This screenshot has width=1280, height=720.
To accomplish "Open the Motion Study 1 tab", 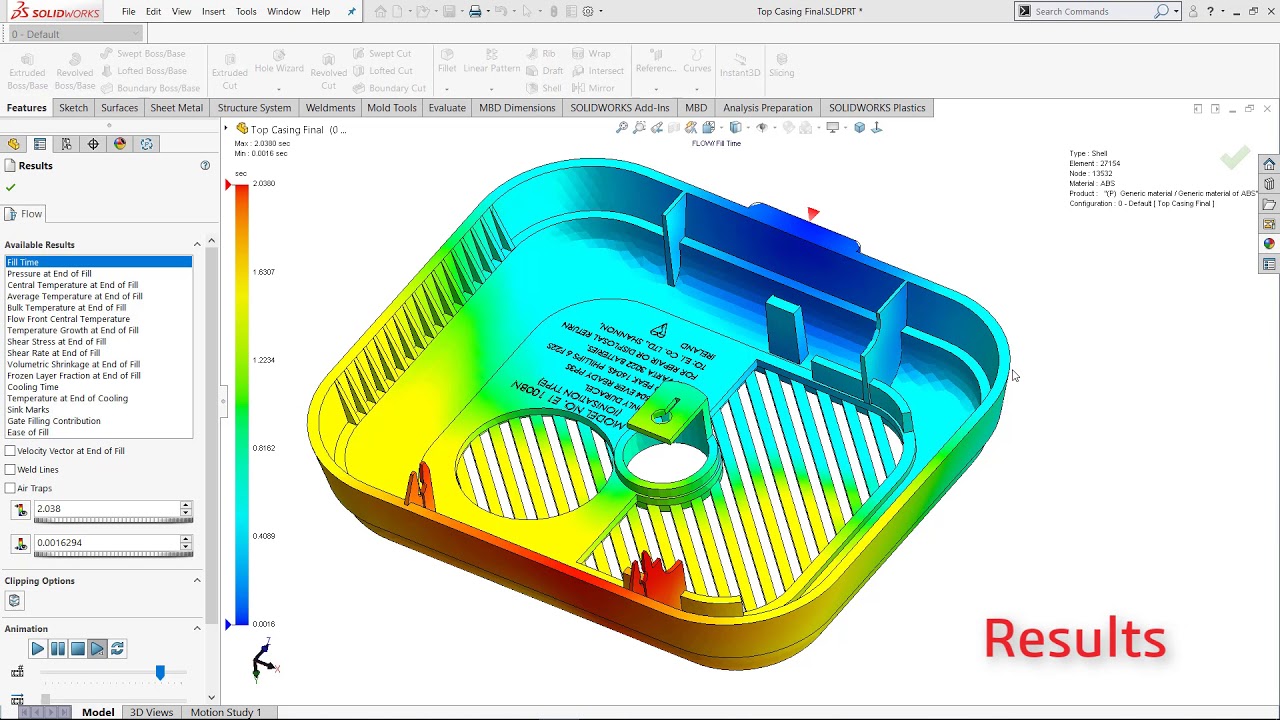I will [x=226, y=712].
